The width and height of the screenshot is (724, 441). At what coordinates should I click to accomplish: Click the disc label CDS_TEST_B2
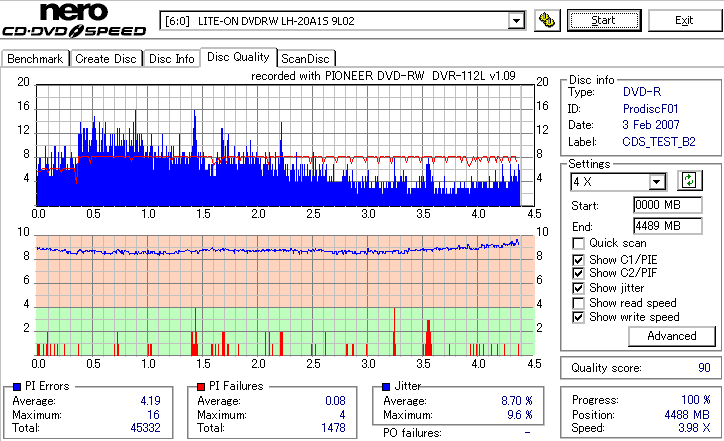[659, 142]
